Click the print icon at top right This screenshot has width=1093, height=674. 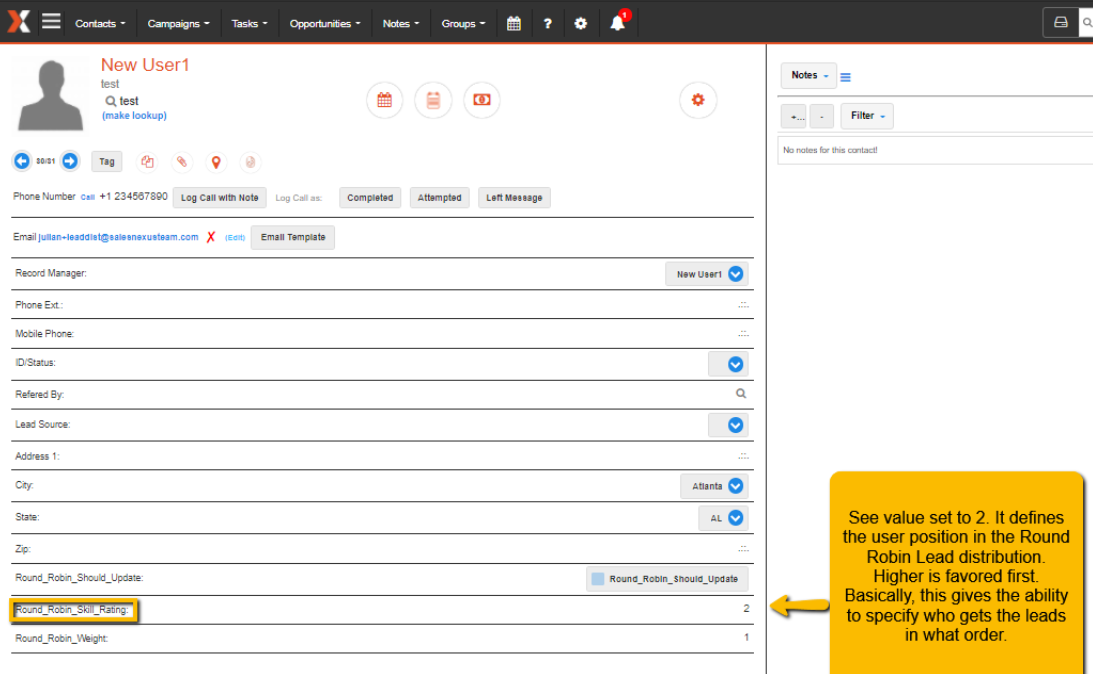pos(1060,22)
